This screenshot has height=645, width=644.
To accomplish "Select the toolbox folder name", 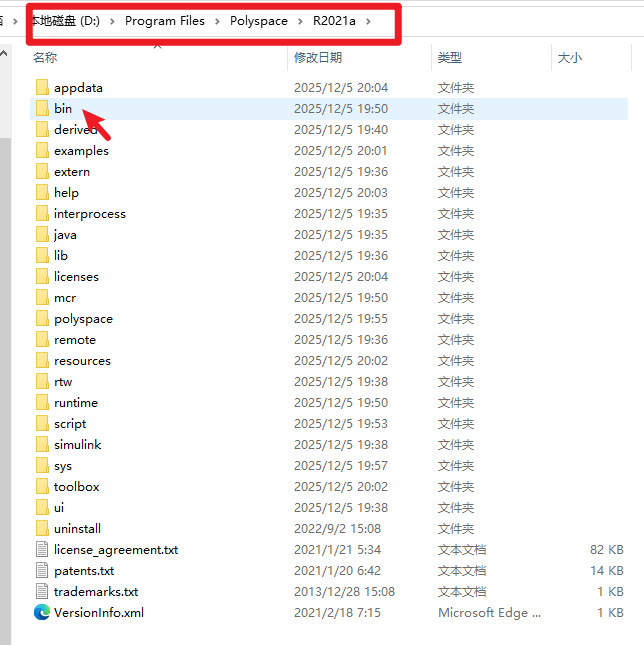I will point(76,487).
